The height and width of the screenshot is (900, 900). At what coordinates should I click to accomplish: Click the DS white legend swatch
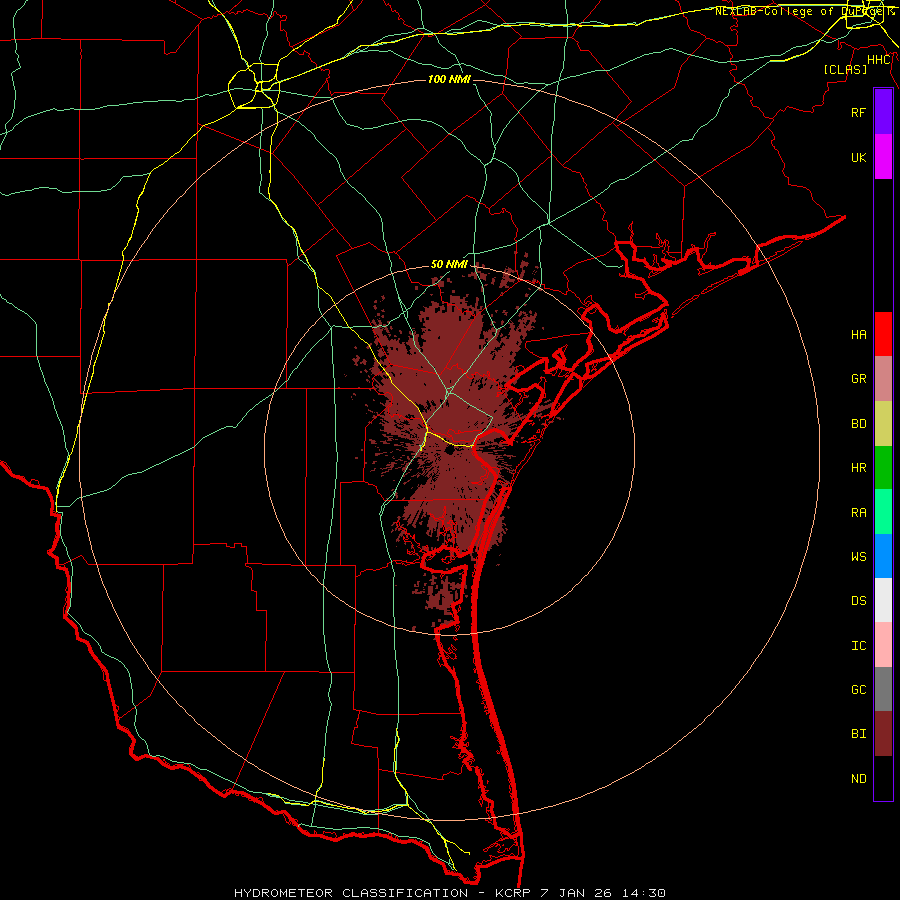tap(883, 600)
